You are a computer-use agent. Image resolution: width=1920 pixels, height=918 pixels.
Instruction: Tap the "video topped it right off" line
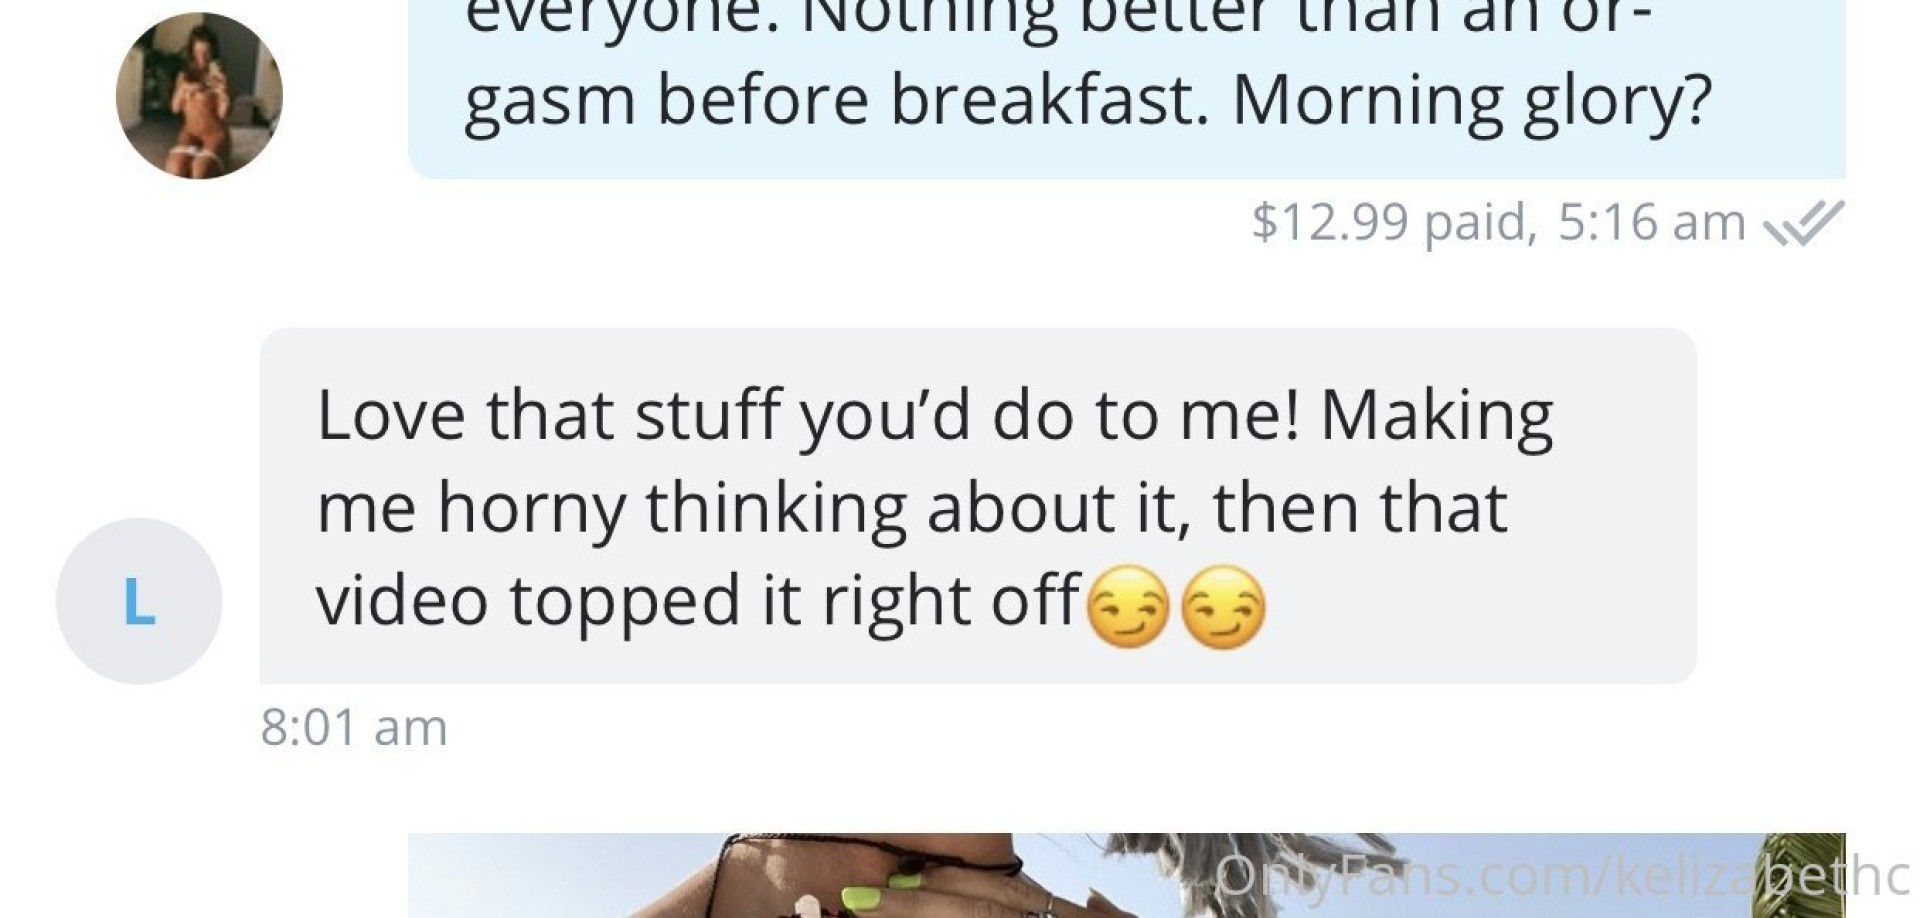699,601
